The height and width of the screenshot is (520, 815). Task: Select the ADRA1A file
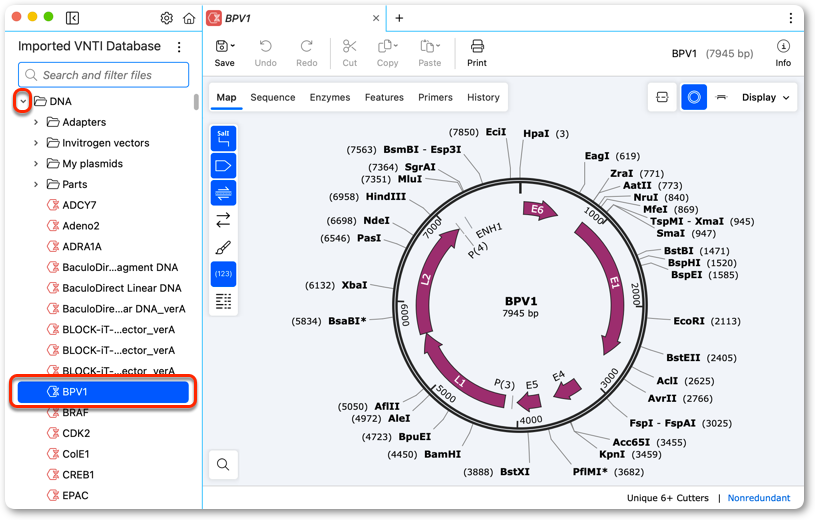click(74, 246)
